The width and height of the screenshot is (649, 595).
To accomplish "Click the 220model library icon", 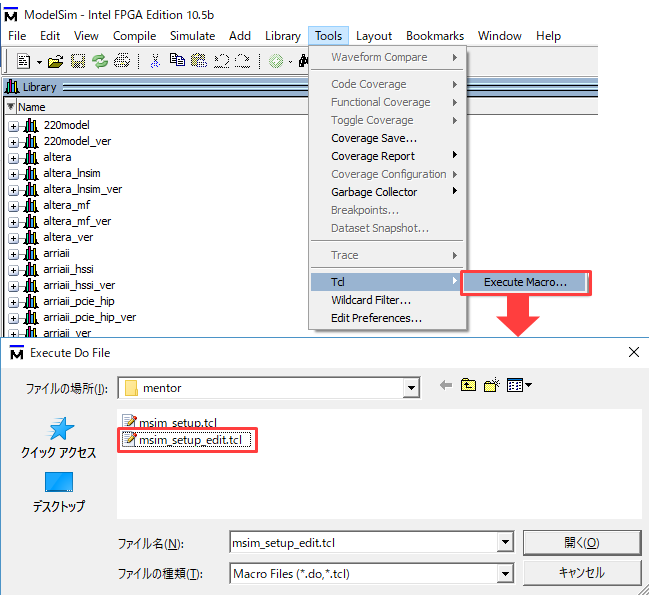I will pyautogui.click(x=31, y=125).
